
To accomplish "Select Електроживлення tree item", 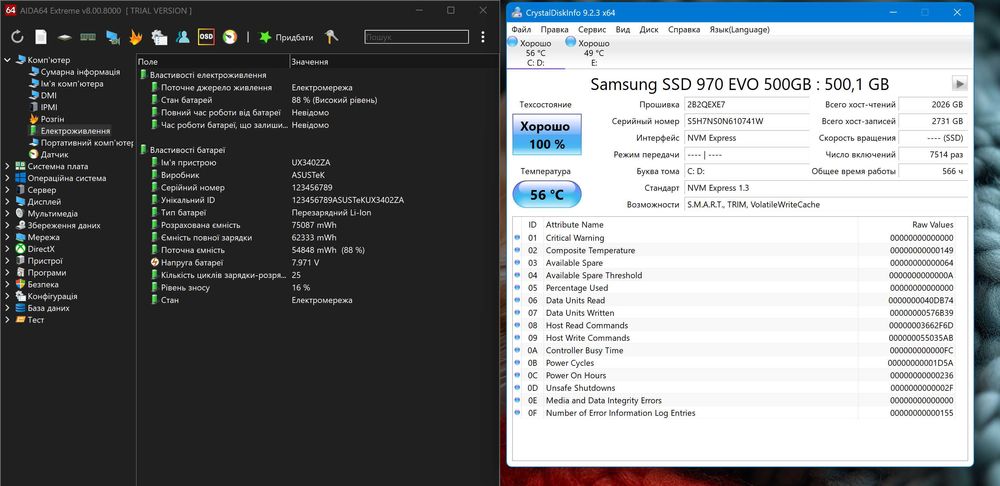I will [x=75, y=131].
